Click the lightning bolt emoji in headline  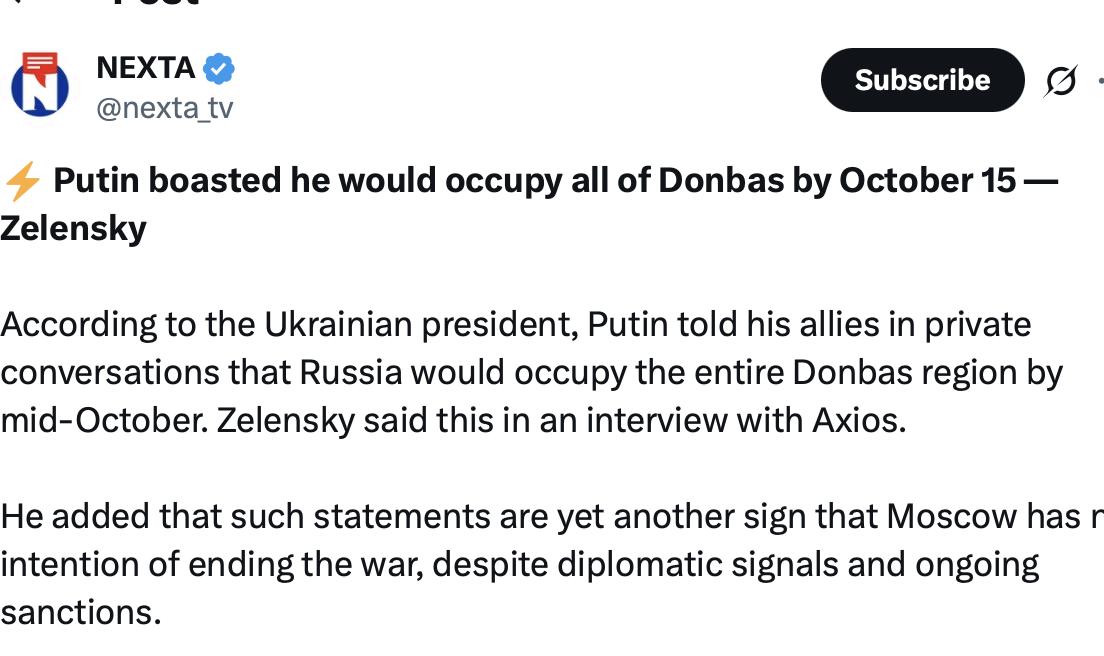22,181
